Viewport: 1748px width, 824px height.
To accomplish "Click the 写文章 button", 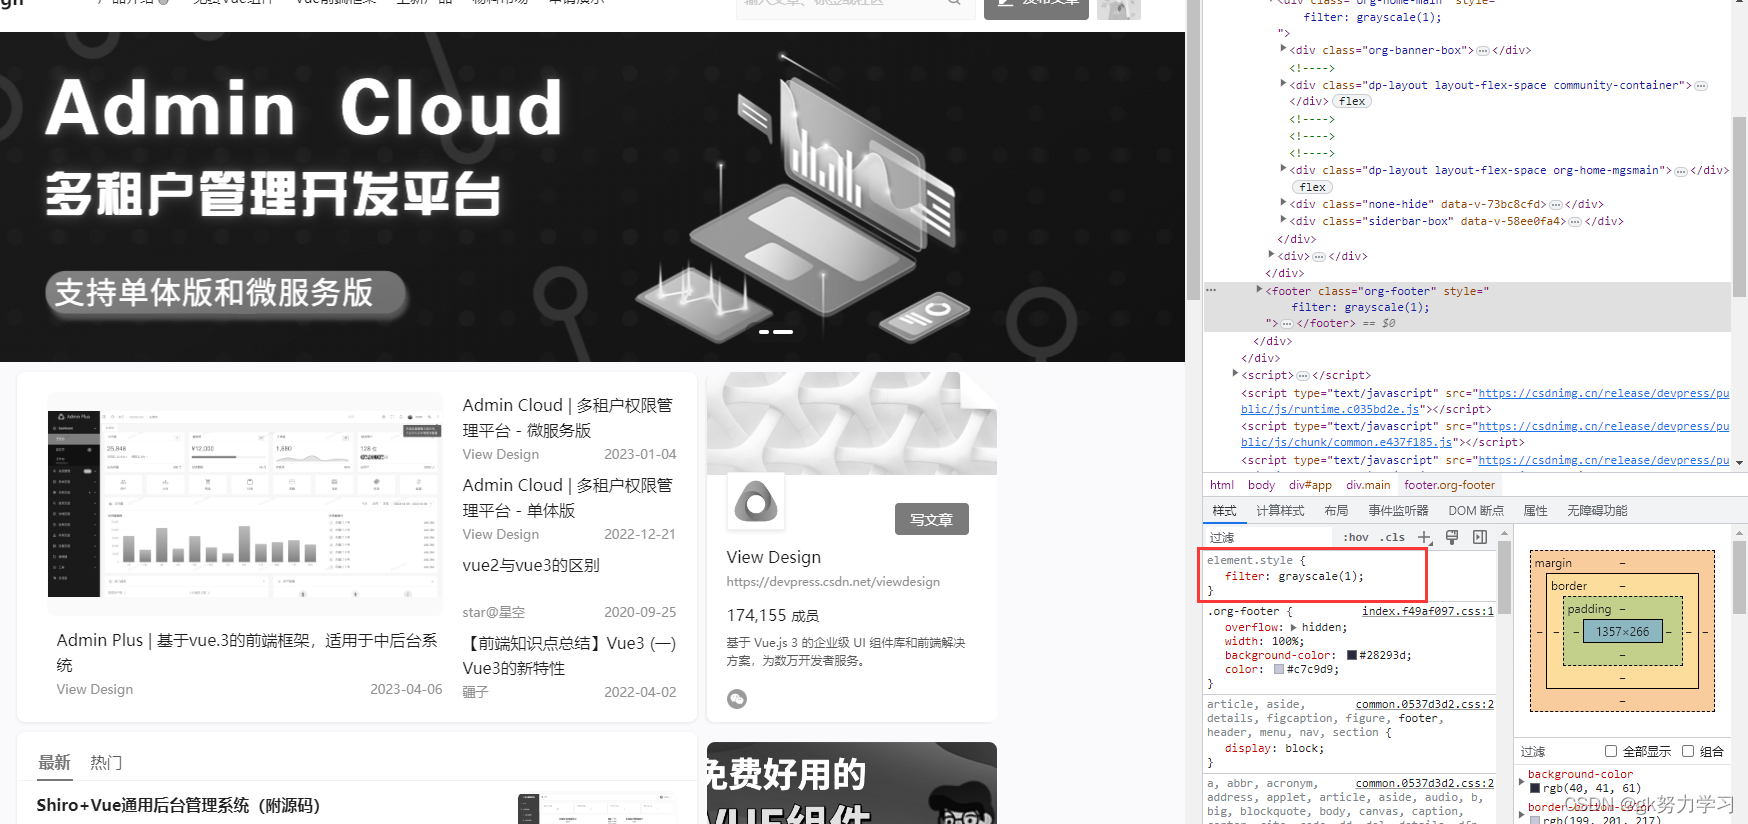I will pyautogui.click(x=931, y=519).
